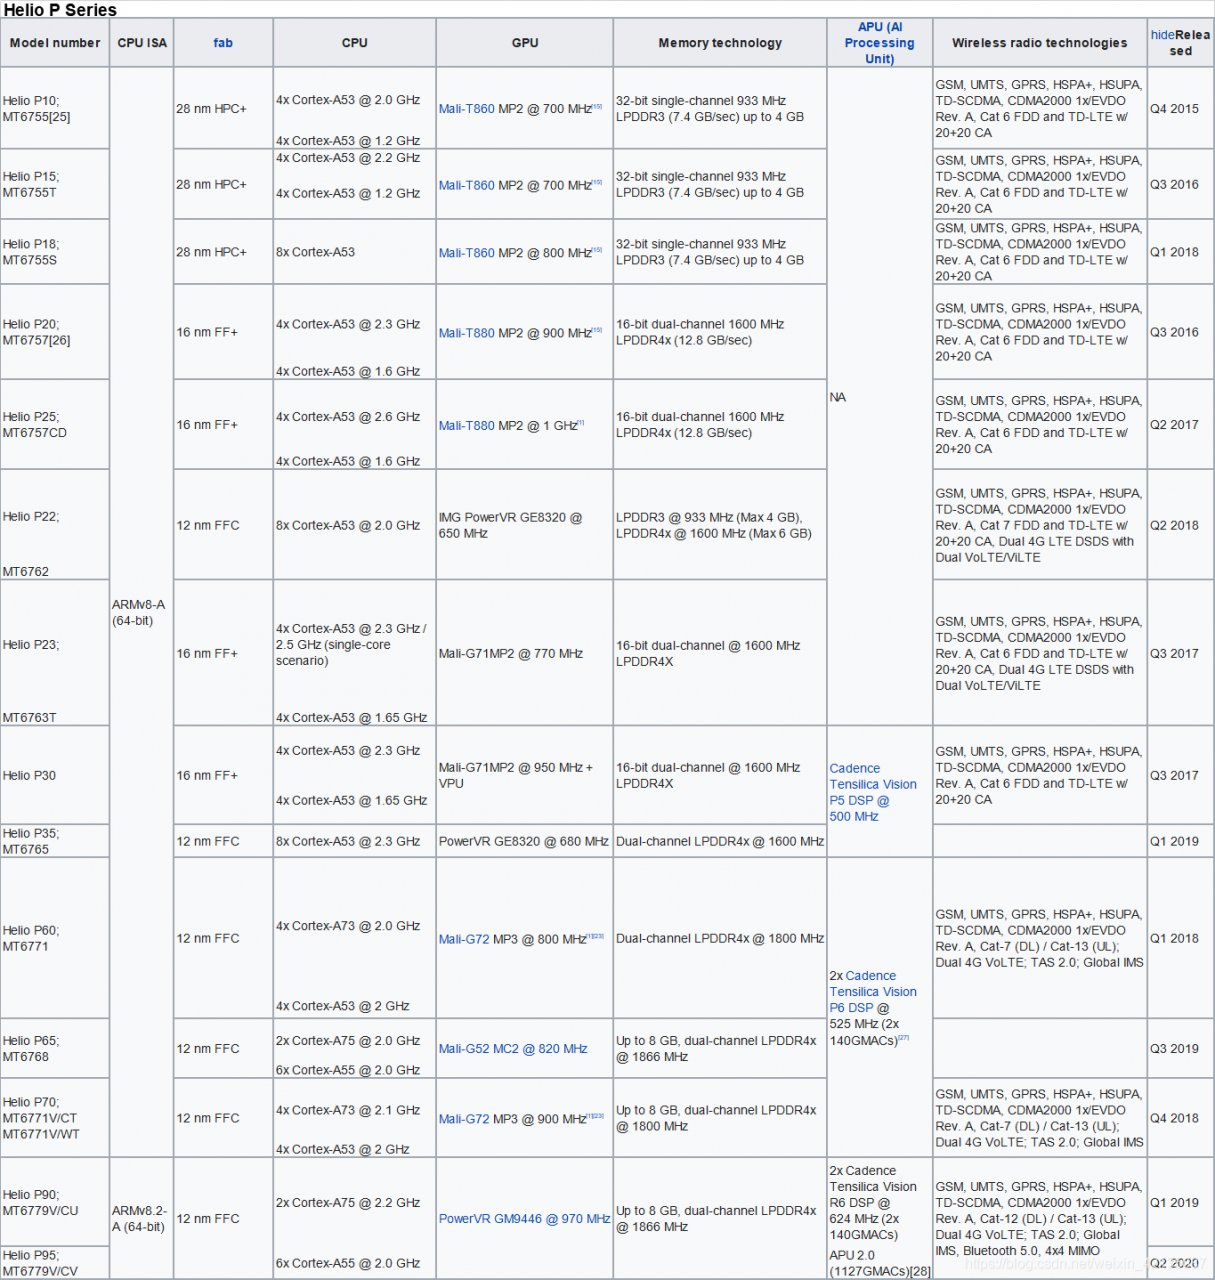Screen dimensions: 1215x1280
Task: Click the Mali-G52 MC2 @ 820 MHz link
Action: (x=513, y=1049)
